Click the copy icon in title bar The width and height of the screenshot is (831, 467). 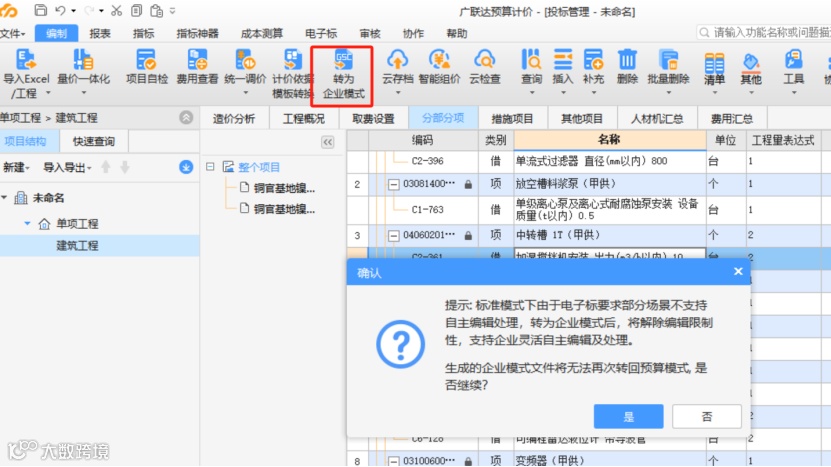point(136,10)
